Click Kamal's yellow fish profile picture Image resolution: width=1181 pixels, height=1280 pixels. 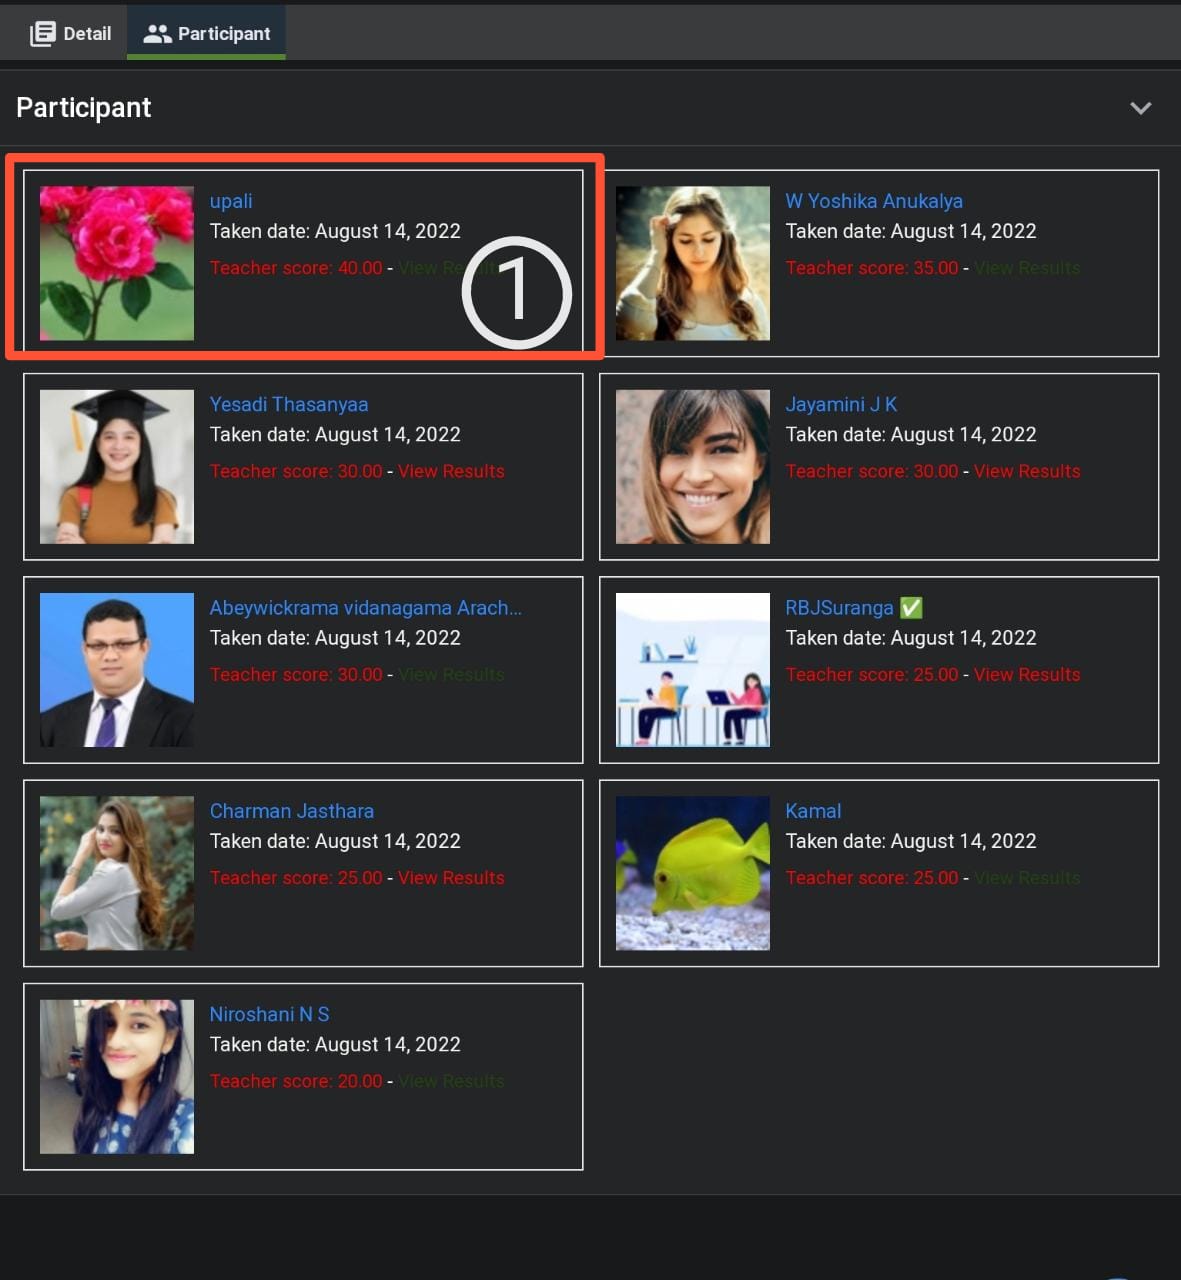pyautogui.click(x=693, y=873)
